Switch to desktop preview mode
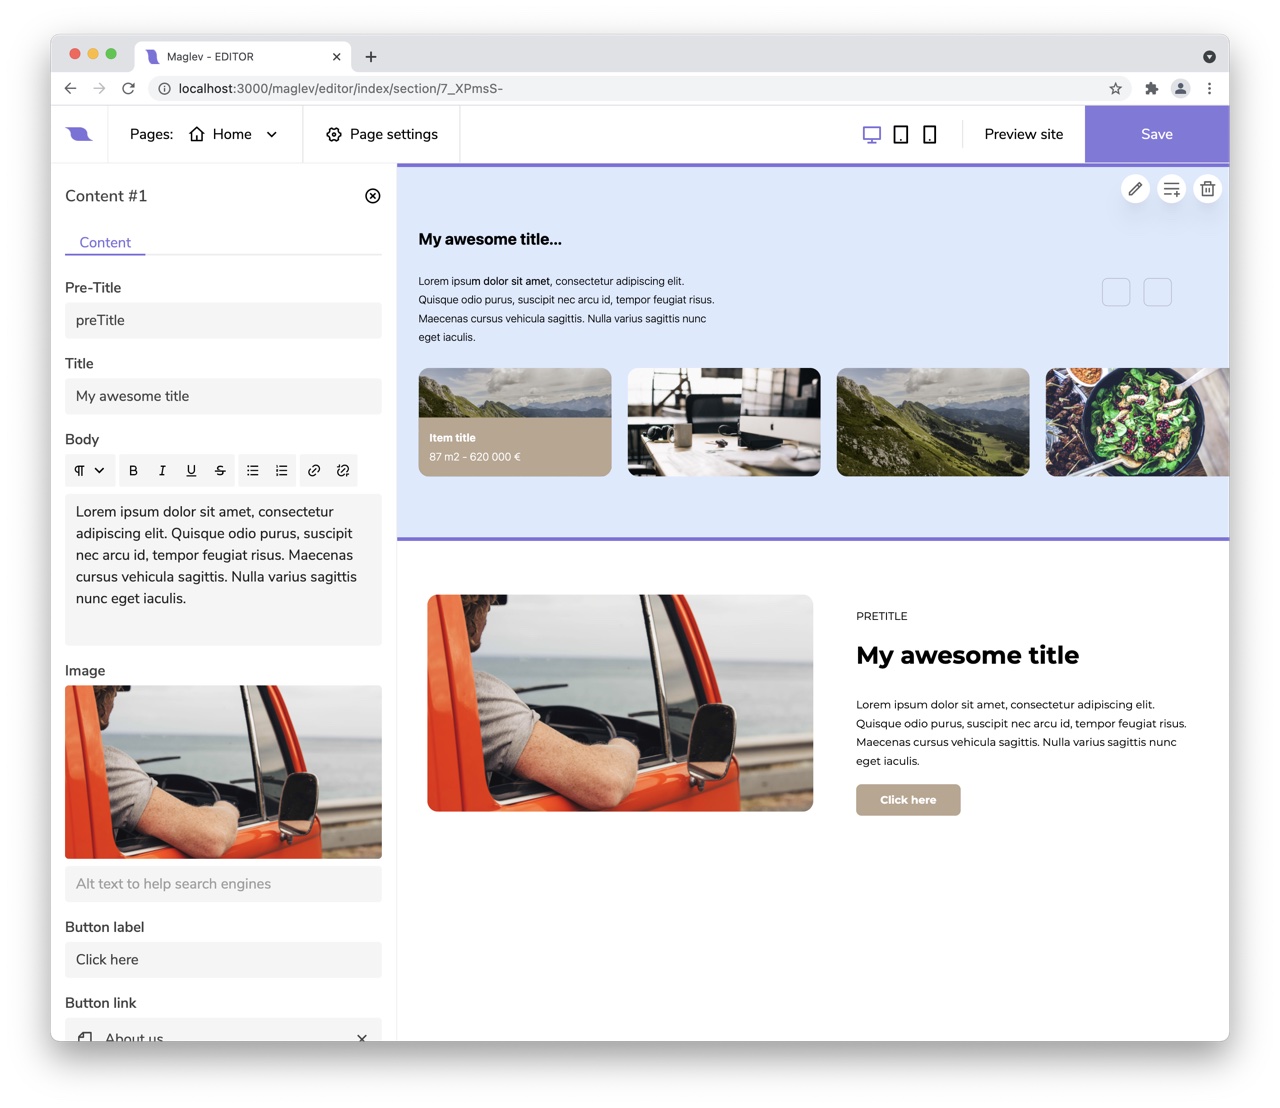 coord(872,134)
